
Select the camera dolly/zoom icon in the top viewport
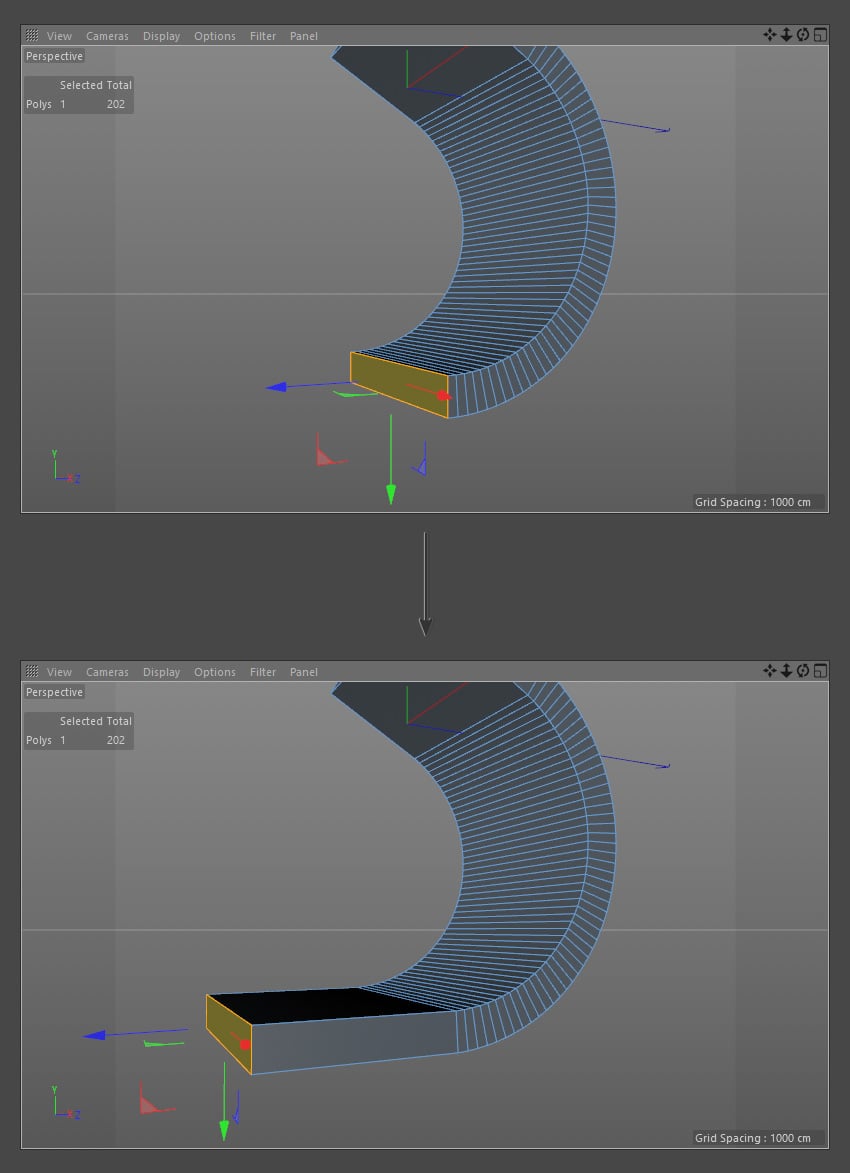(787, 34)
